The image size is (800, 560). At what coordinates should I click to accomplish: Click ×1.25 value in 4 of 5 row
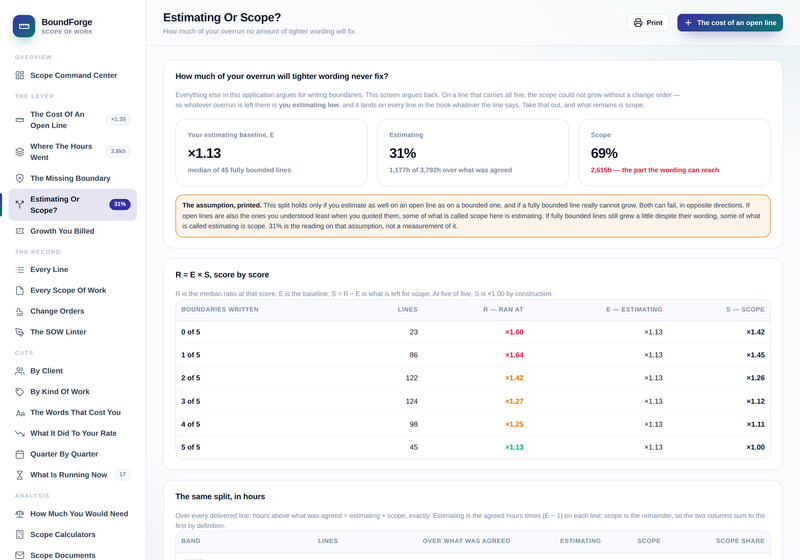(x=514, y=424)
